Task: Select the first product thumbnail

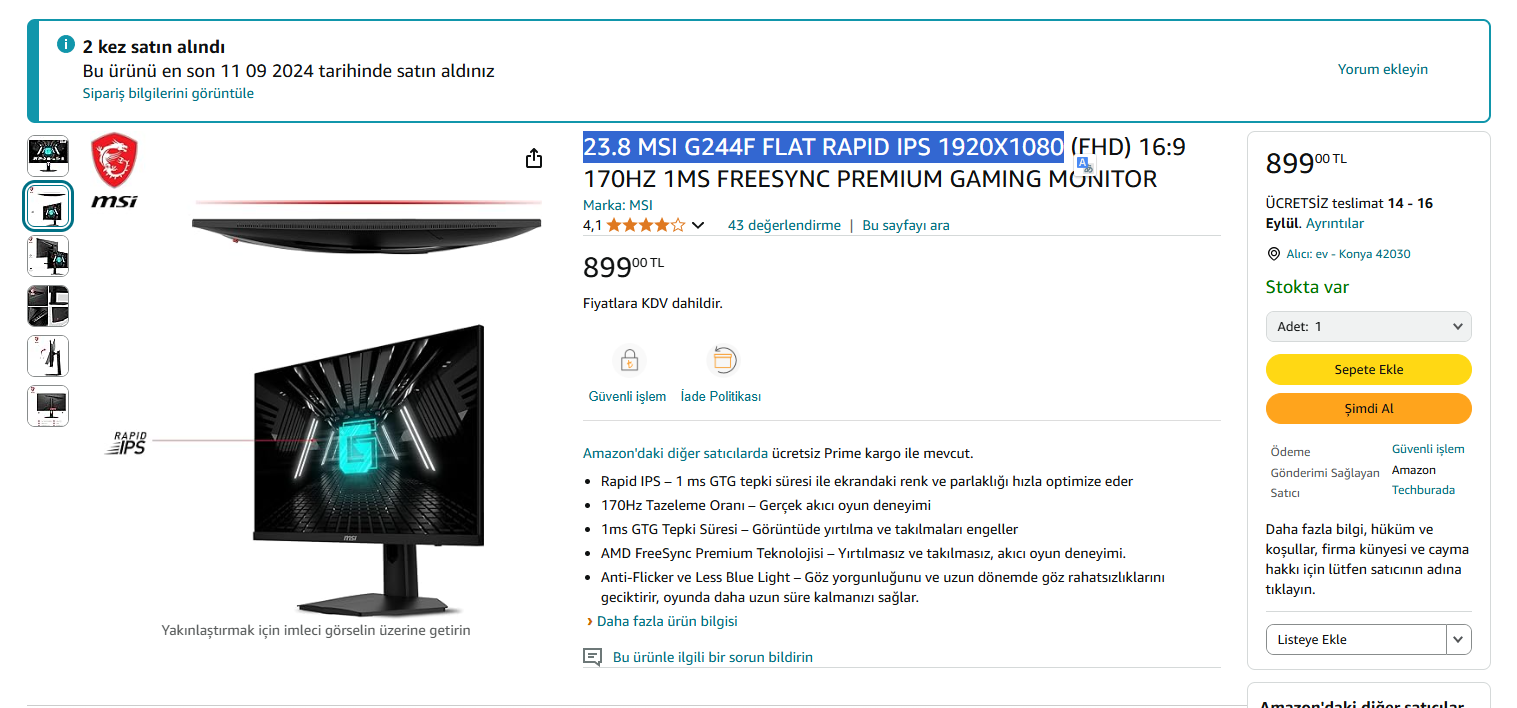Action: pyautogui.click(x=48, y=156)
